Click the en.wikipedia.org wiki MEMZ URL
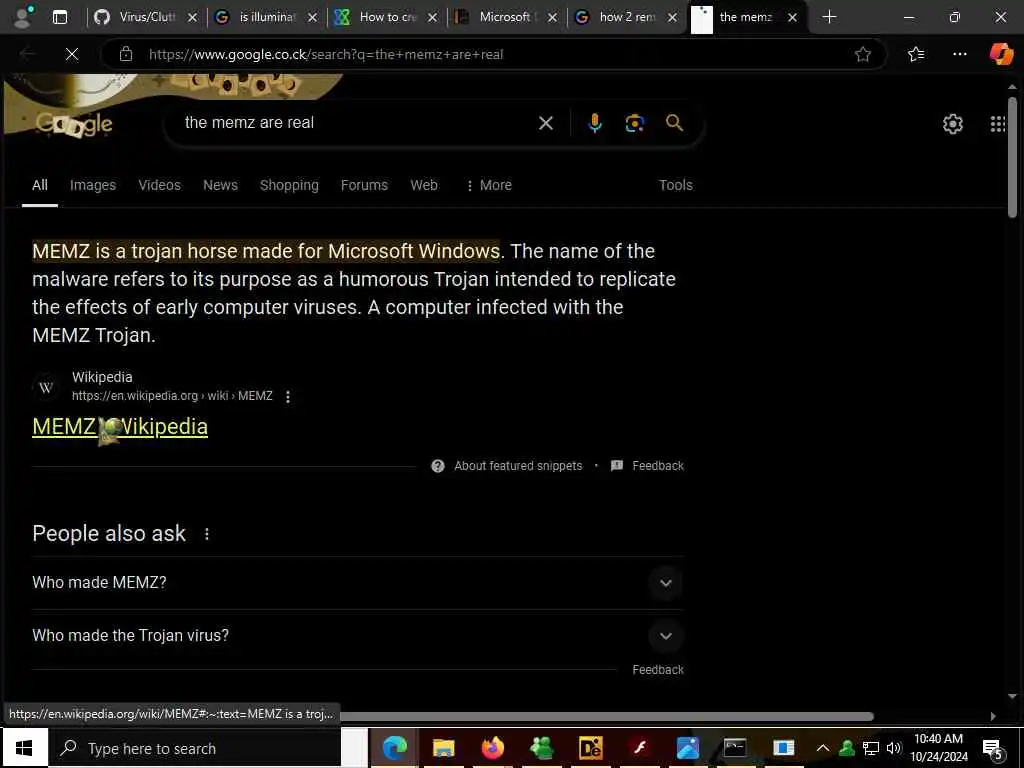The width and height of the screenshot is (1024, 768). coord(172,396)
